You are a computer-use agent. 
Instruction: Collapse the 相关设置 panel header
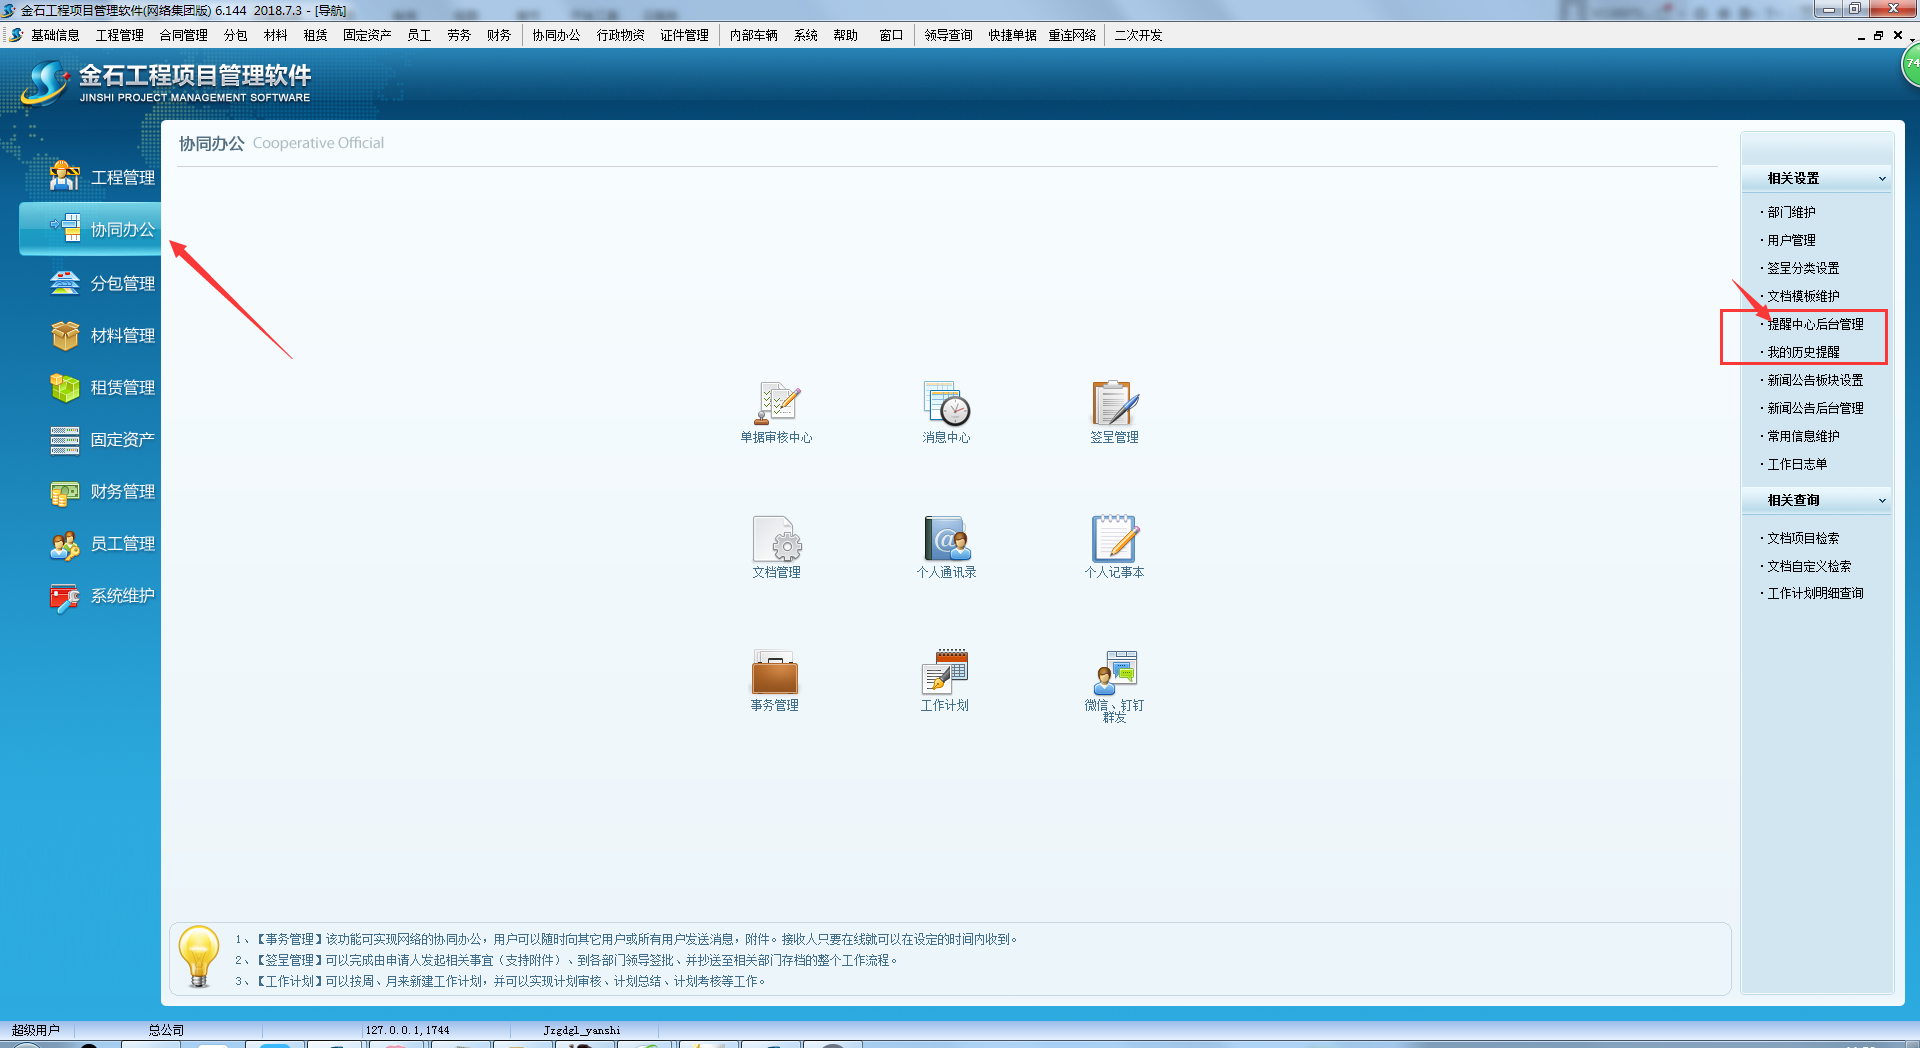(x=1816, y=178)
